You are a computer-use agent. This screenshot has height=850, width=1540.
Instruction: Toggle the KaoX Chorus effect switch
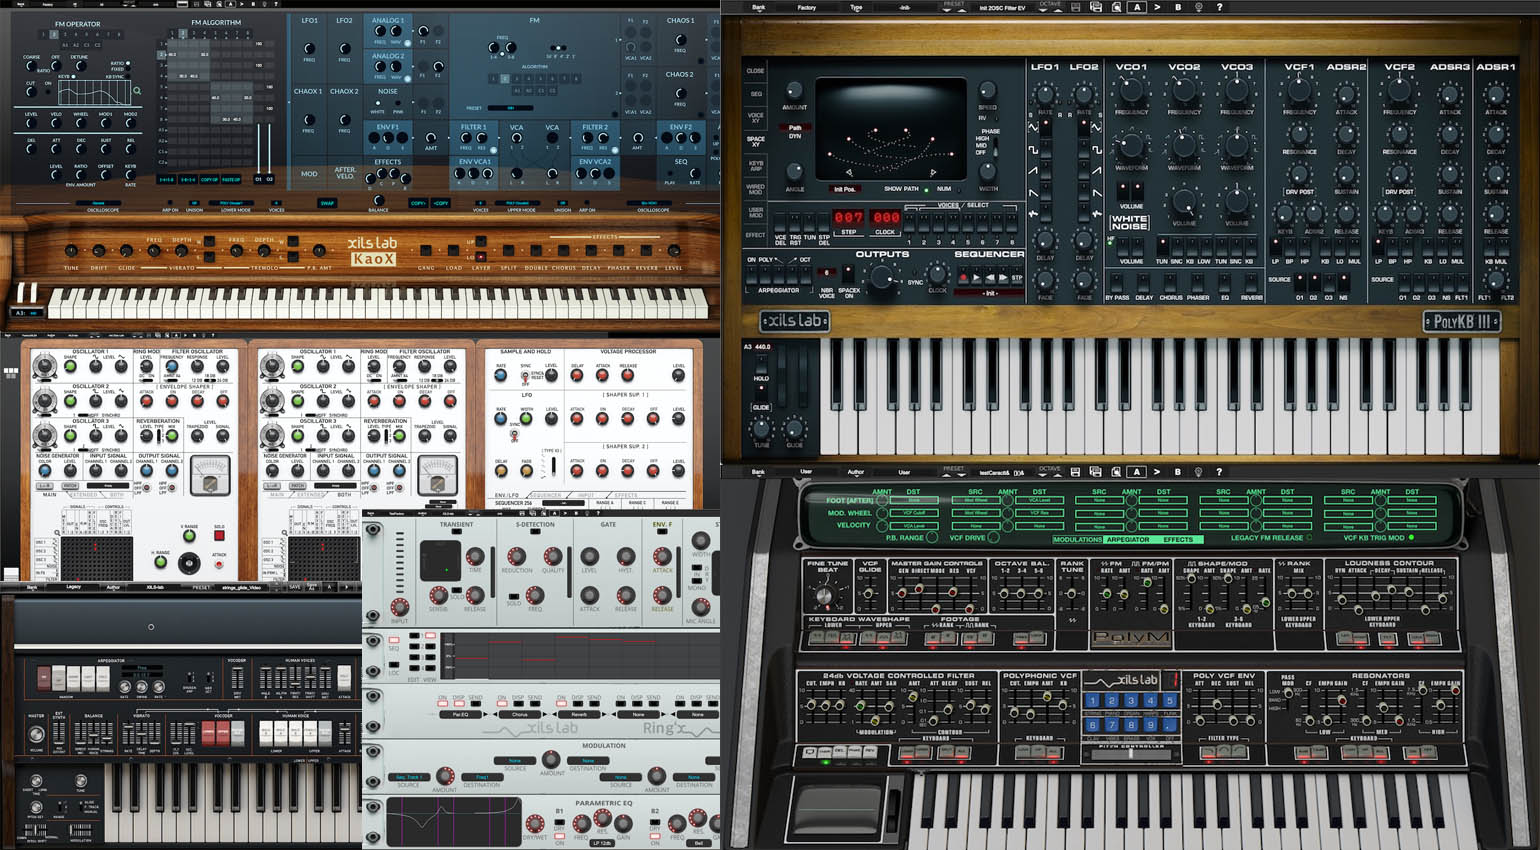tap(563, 252)
